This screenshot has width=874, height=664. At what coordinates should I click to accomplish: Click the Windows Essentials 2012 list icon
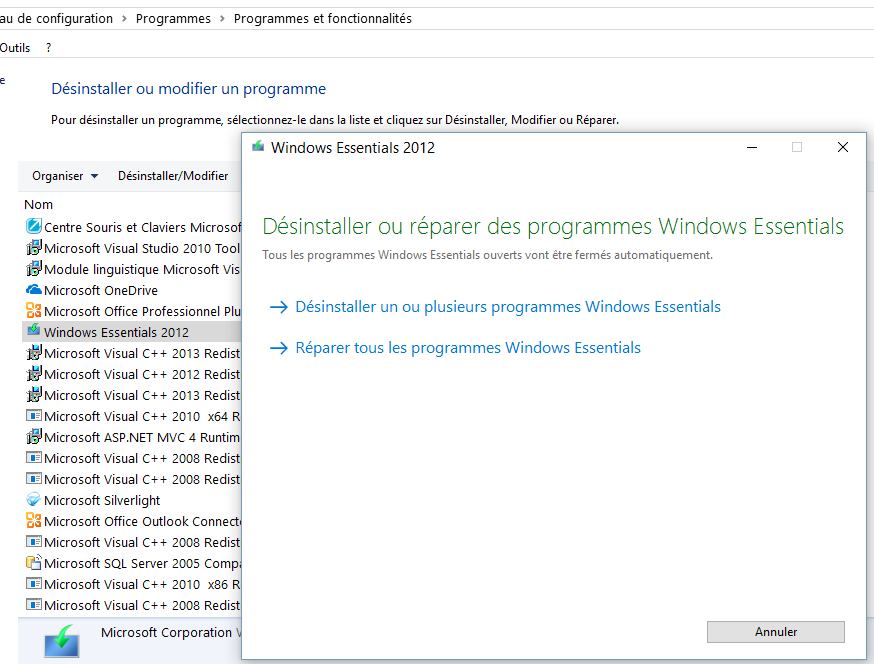pyautogui.click(x=33, y=331)
